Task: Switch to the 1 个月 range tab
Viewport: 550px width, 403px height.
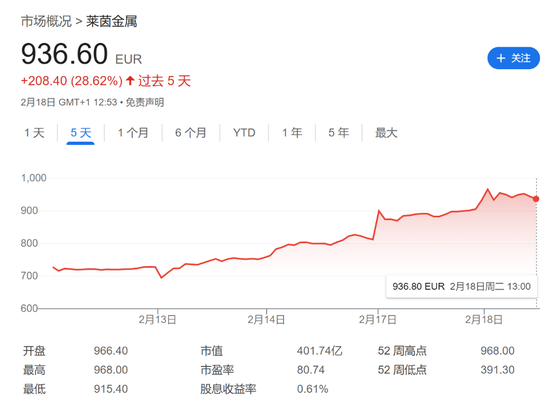Action: point(133,133)
